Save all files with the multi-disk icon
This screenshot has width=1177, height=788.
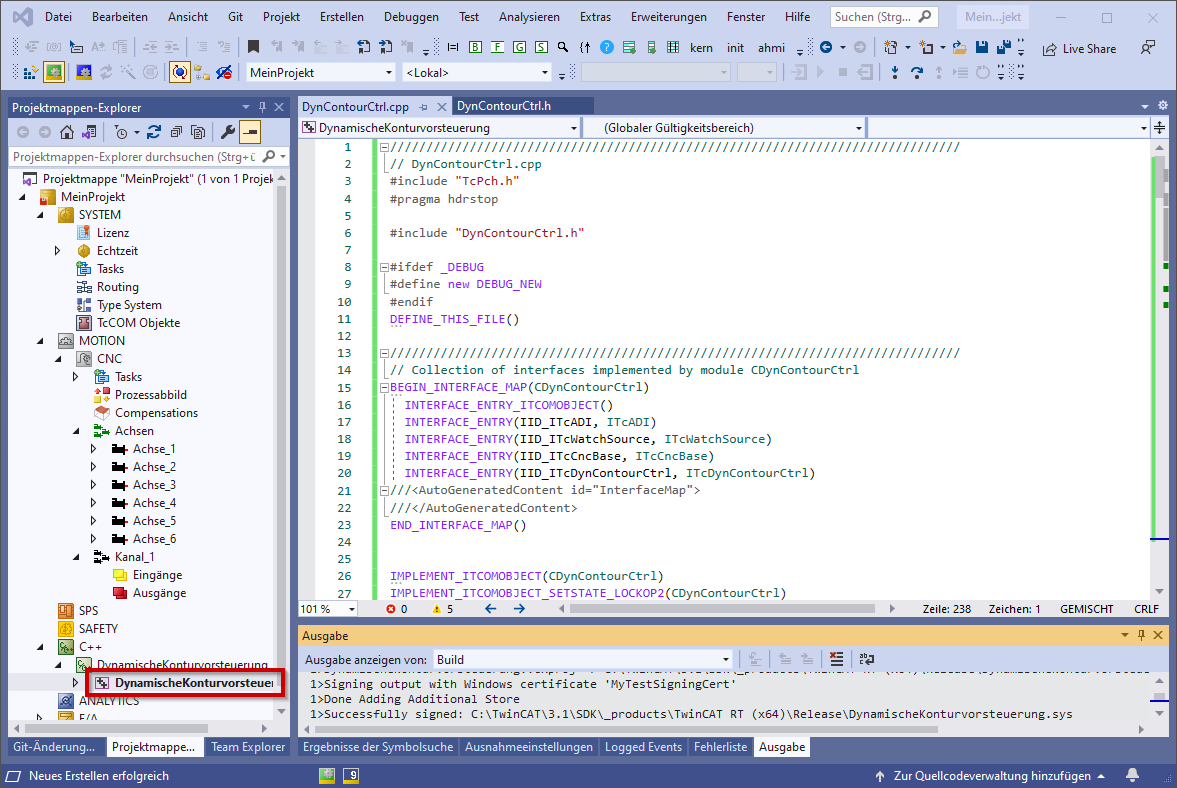click(1004, 47)
